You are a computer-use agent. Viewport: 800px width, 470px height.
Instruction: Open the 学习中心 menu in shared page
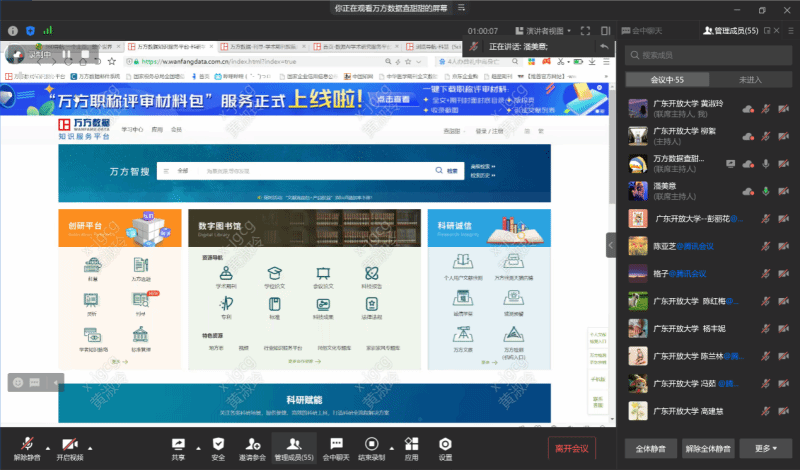pyautogui.click(x=132, y=130)
